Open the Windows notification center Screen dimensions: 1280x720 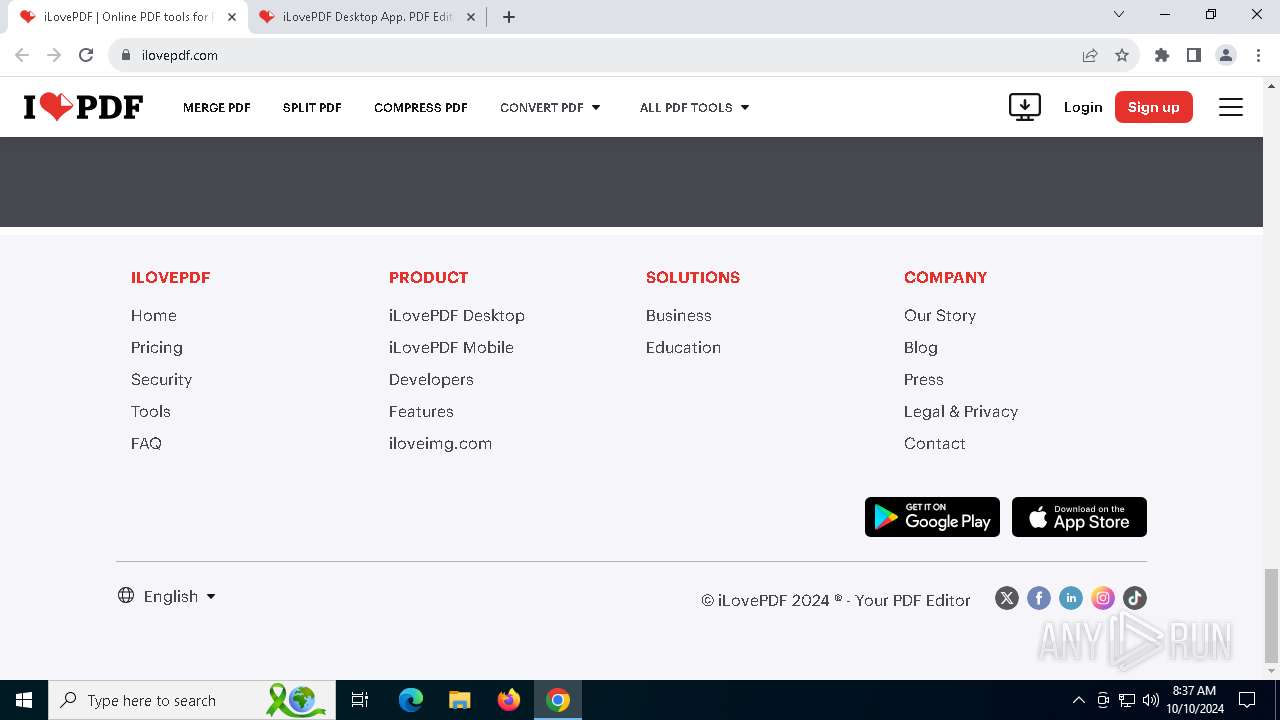[1247, 700]
